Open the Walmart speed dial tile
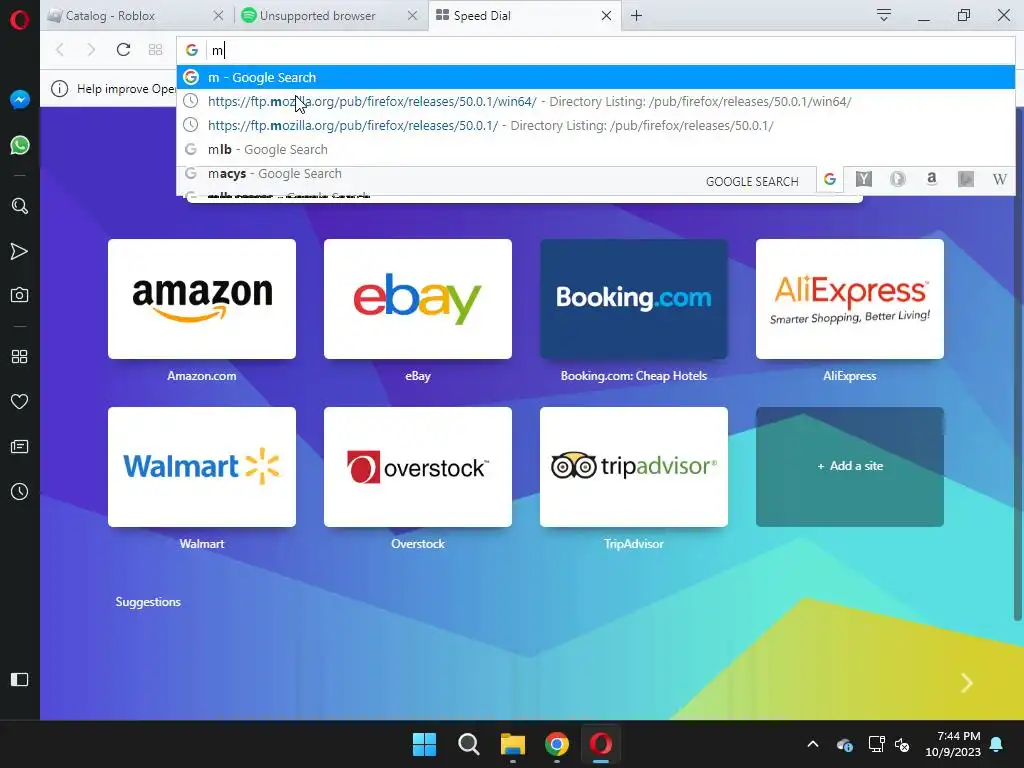 click(202, 467)
